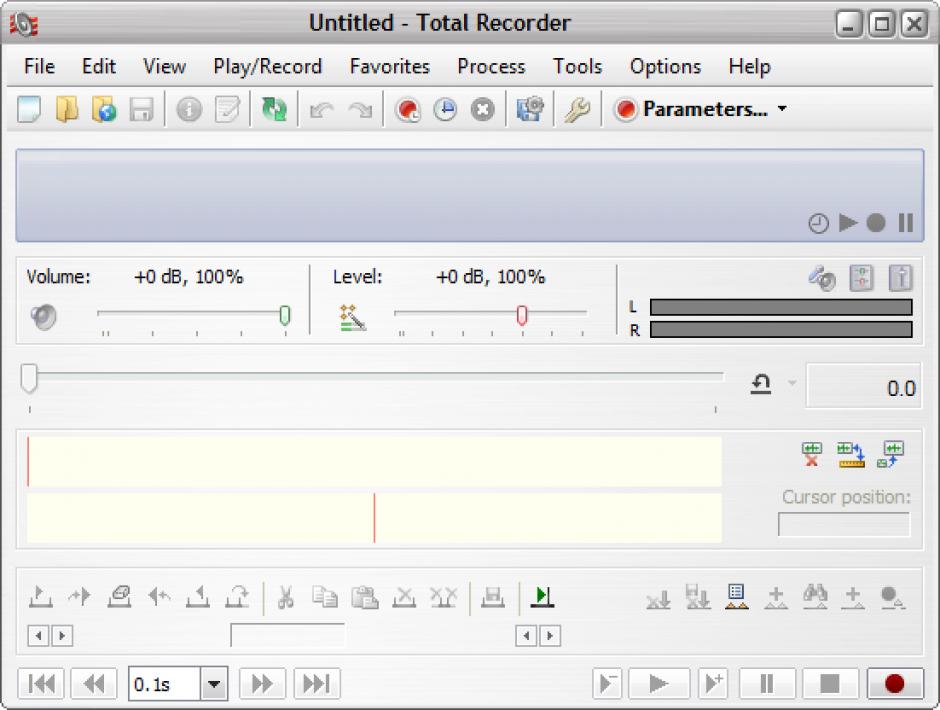Open the wrench settings icon
The width and height of the screenshot is (940, 710).
tap(577, 110)
